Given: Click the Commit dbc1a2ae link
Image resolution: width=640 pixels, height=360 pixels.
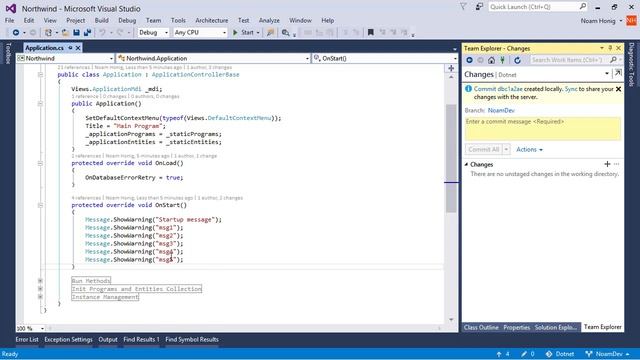Looking at the screenshot, I should pos(498,89).
